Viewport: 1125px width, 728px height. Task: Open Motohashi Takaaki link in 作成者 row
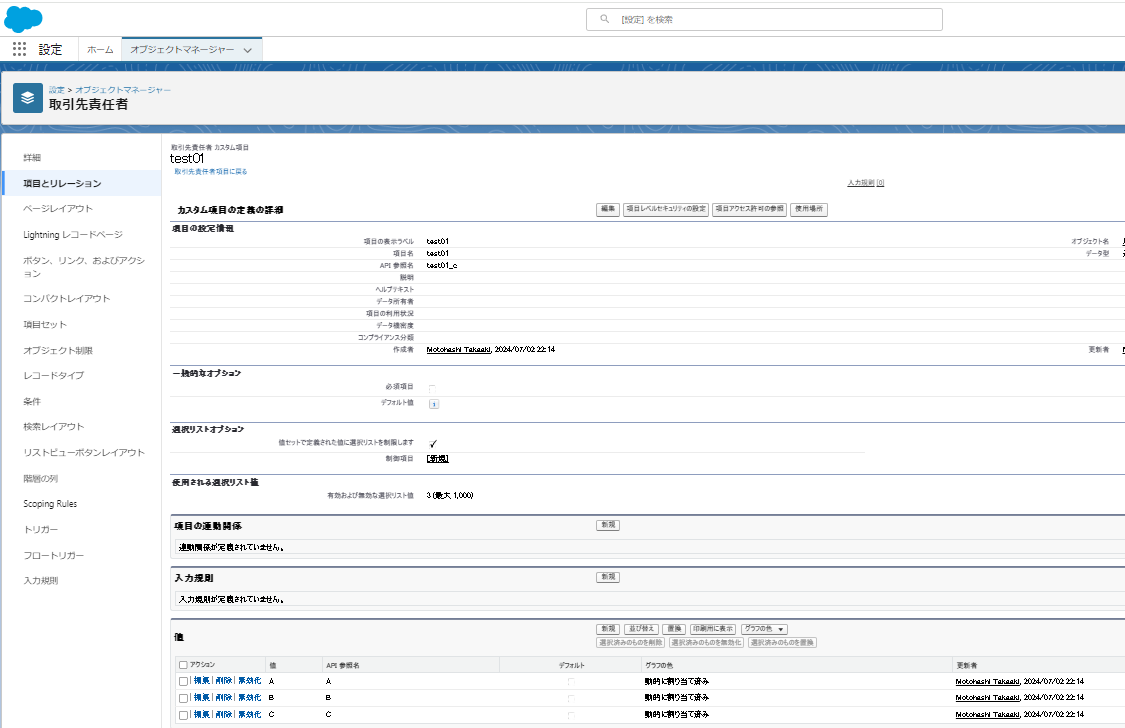click(x=458, y=349)
